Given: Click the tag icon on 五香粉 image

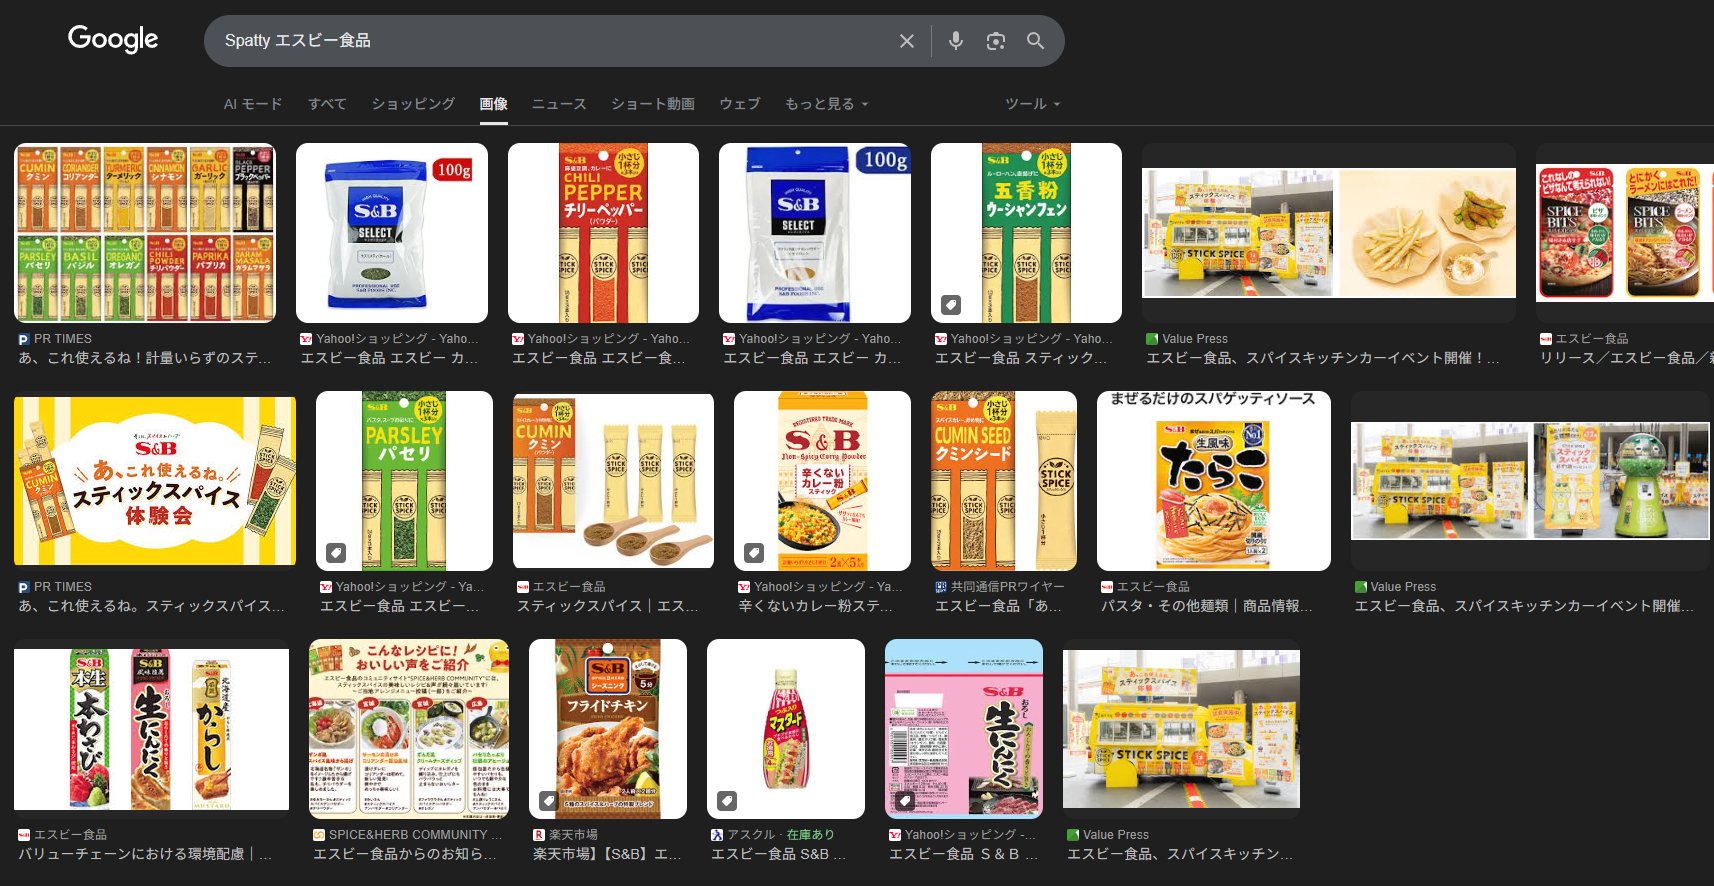Looking at the screenshot, I should pos(950,304).
